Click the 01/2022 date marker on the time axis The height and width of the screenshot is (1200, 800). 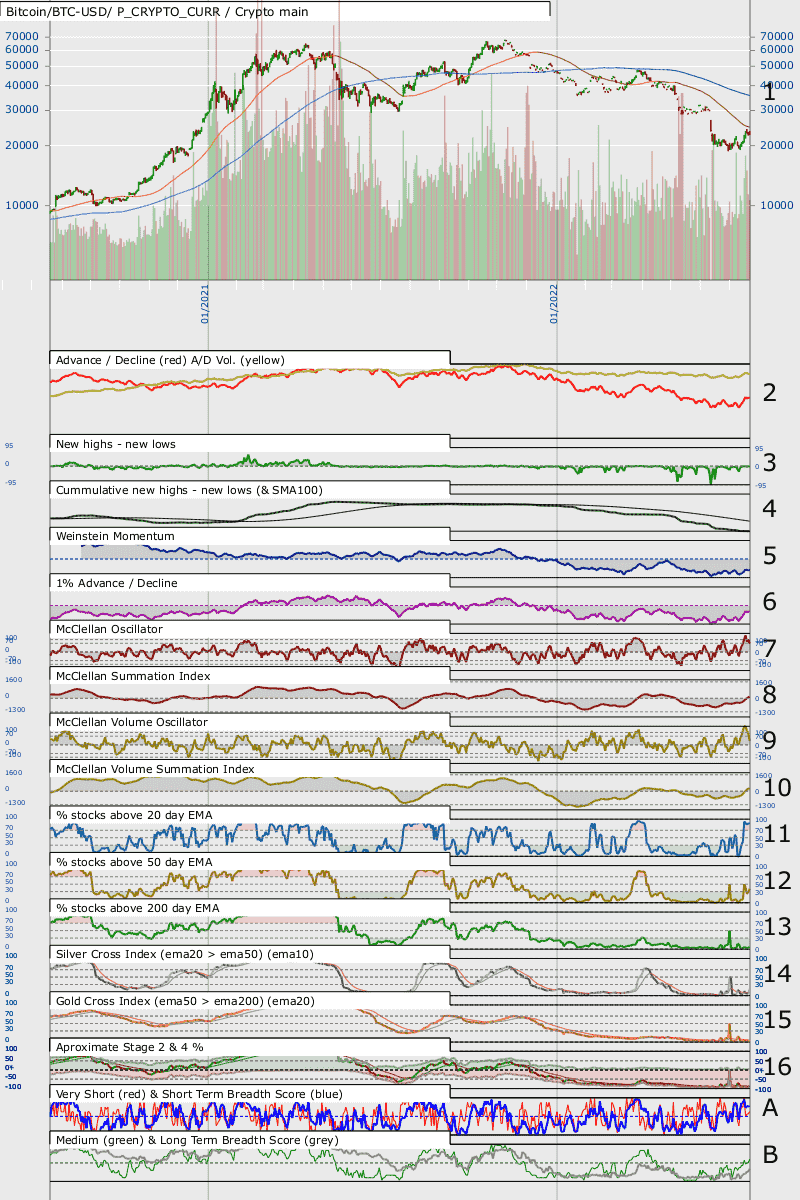point(553,304)
